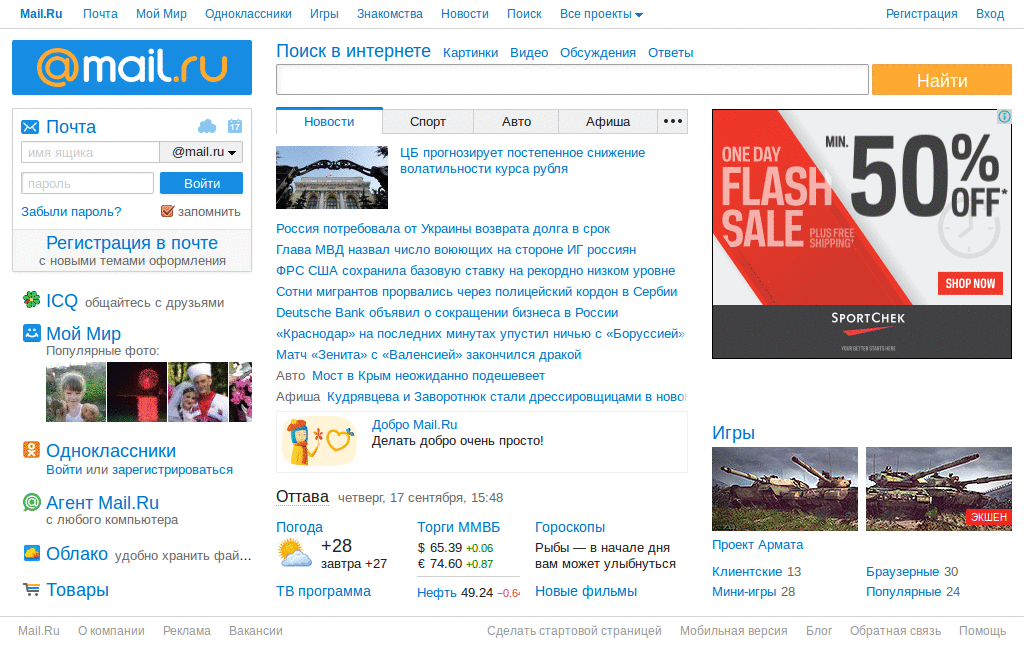The image size is (1024, 645).
Task: Switch to the Новости tab
Action: pos(329,121)
